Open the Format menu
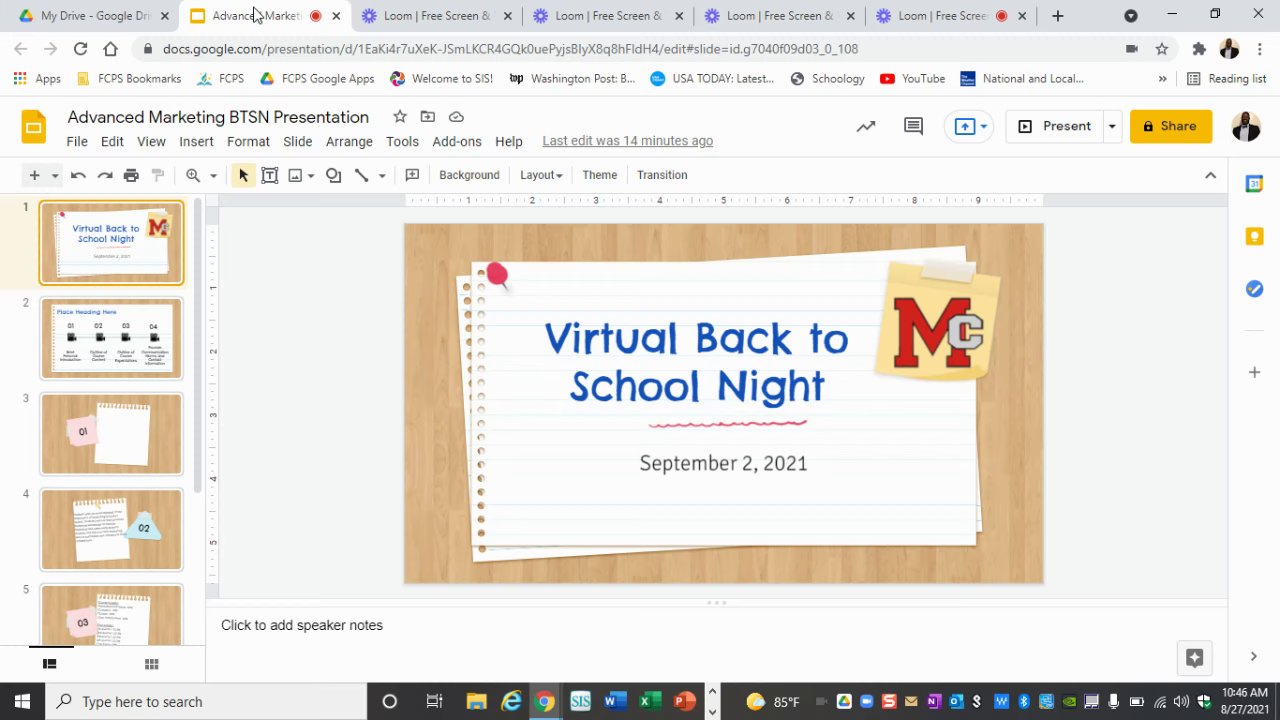 click(248, 142)
